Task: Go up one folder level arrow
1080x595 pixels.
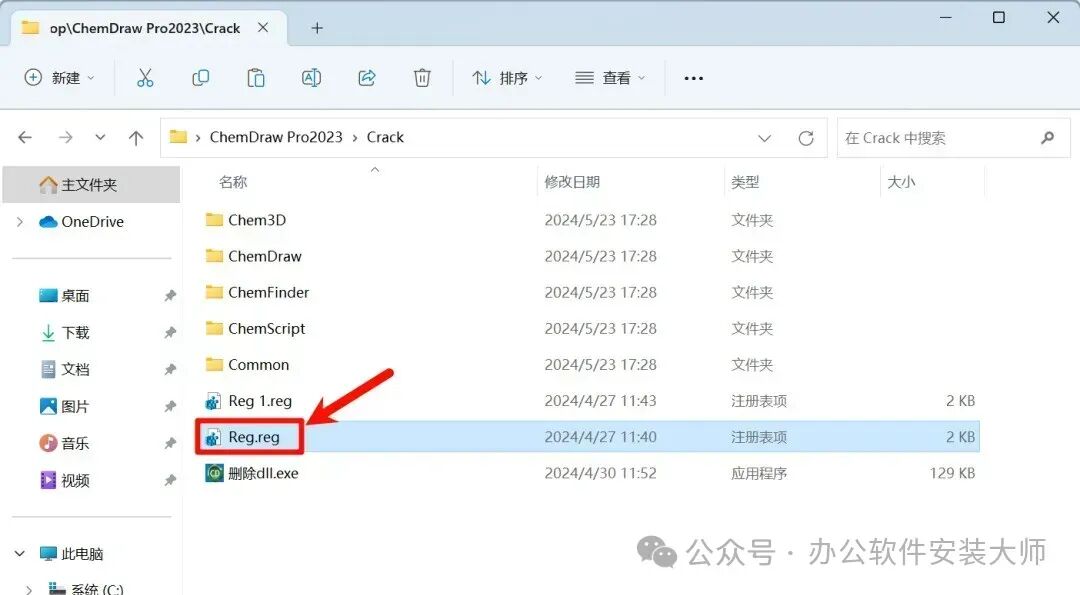Action: pos(136,138)
